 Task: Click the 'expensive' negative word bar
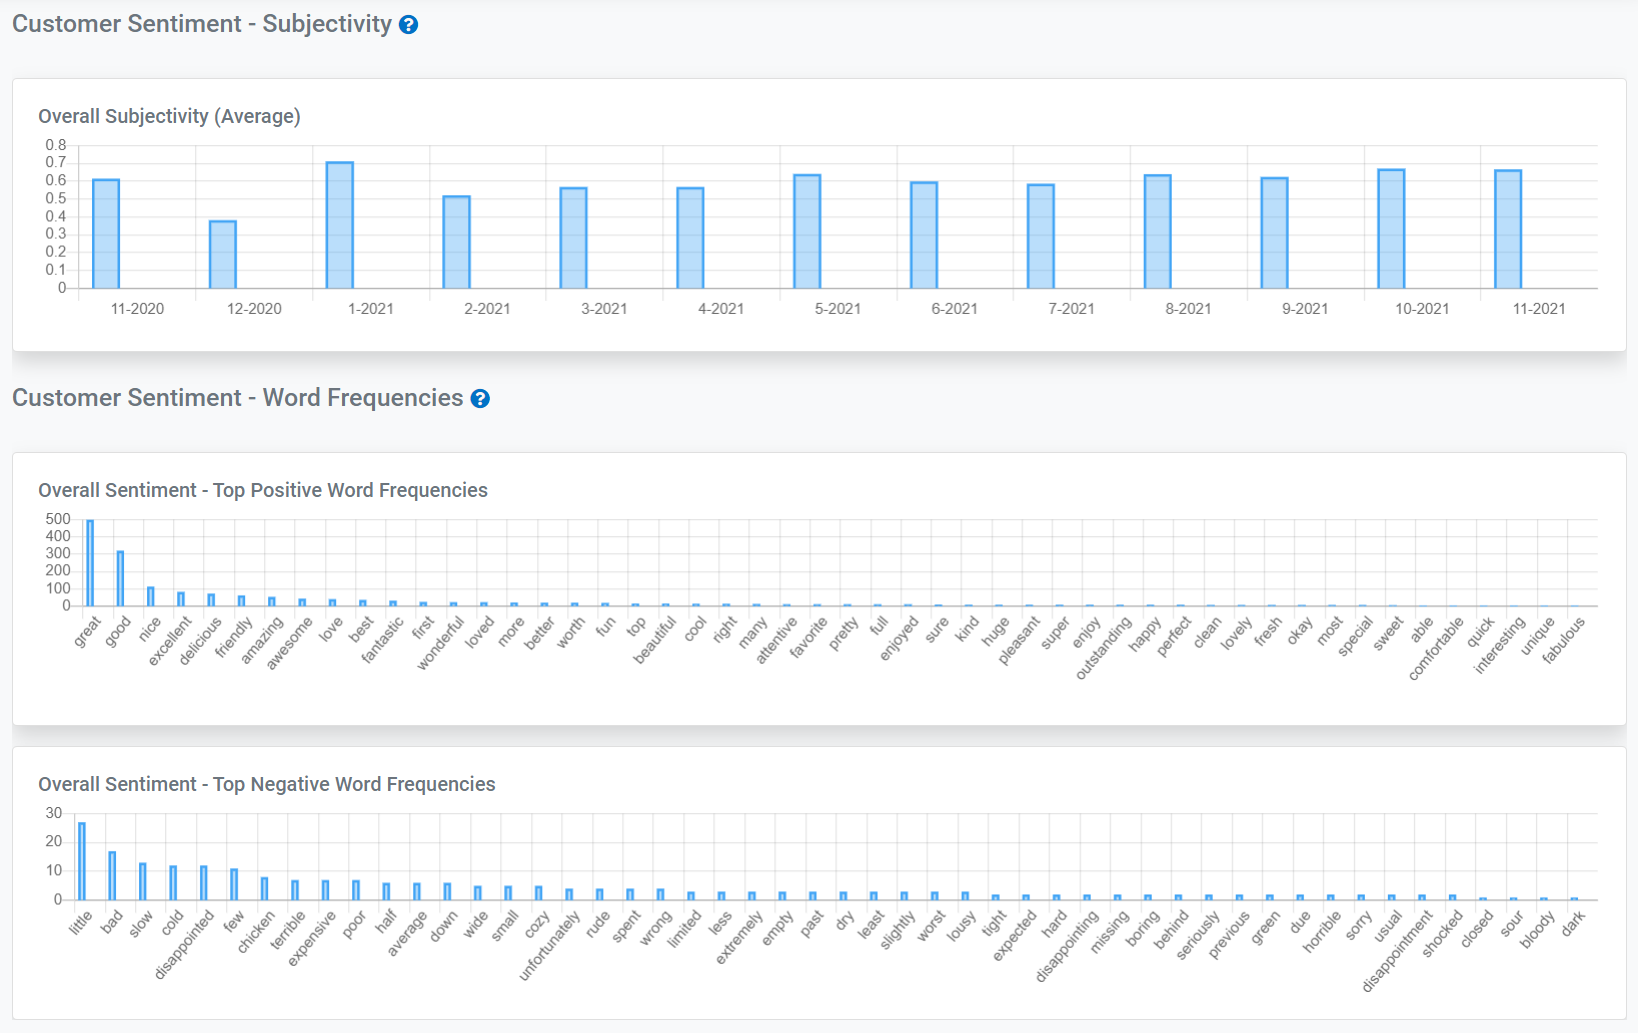[325, 891]
